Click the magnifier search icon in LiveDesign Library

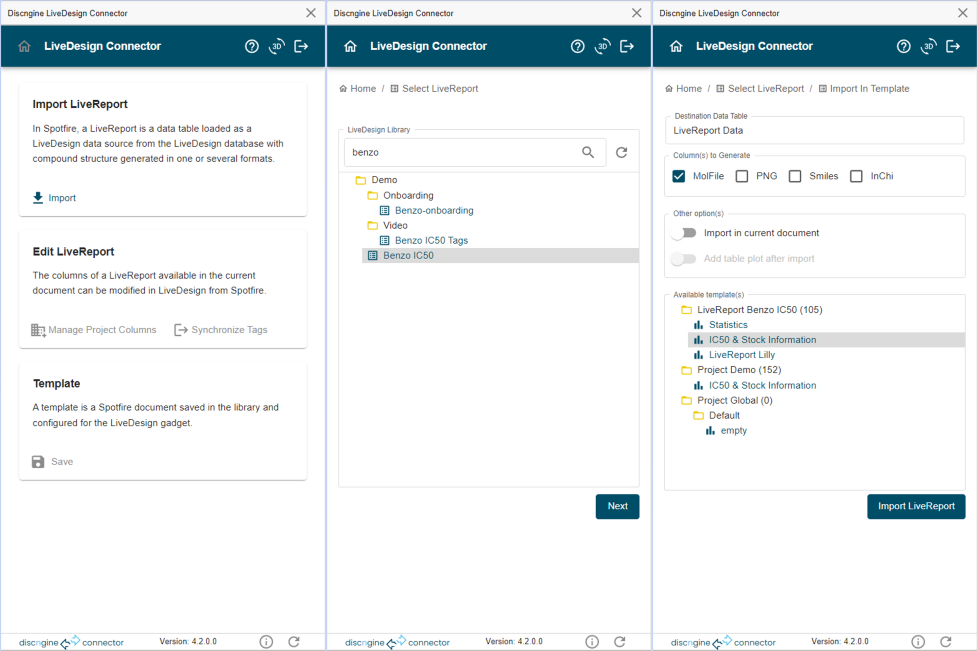click(x=588, y=153)
